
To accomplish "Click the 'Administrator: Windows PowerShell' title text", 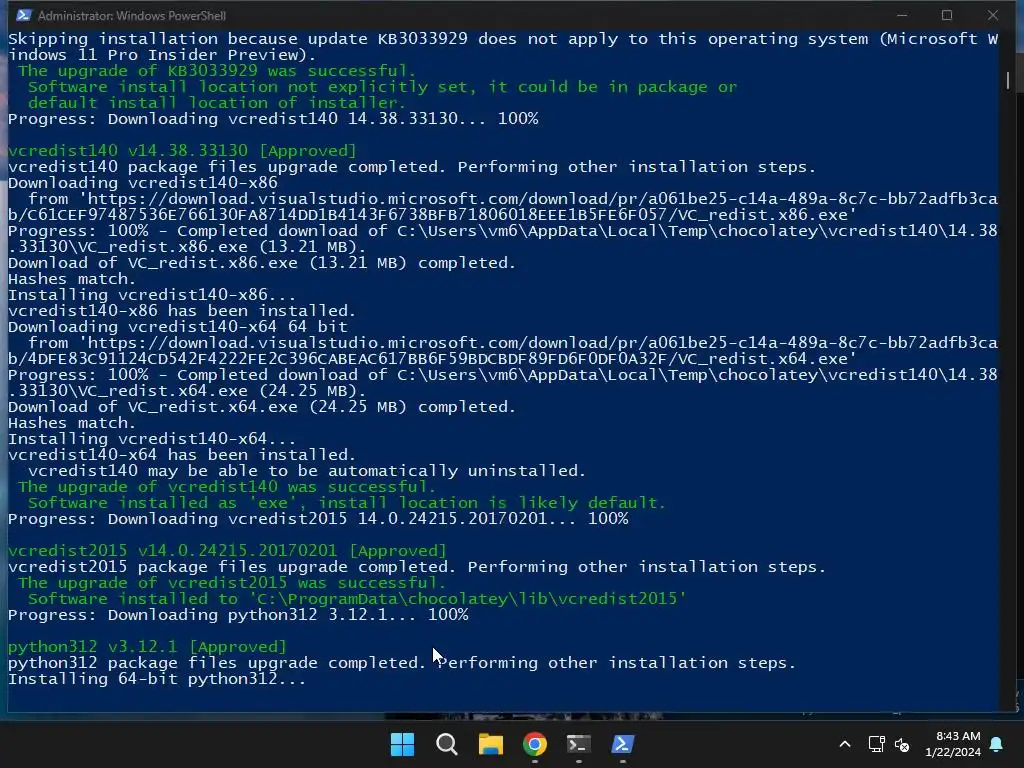I will (132, 16).
